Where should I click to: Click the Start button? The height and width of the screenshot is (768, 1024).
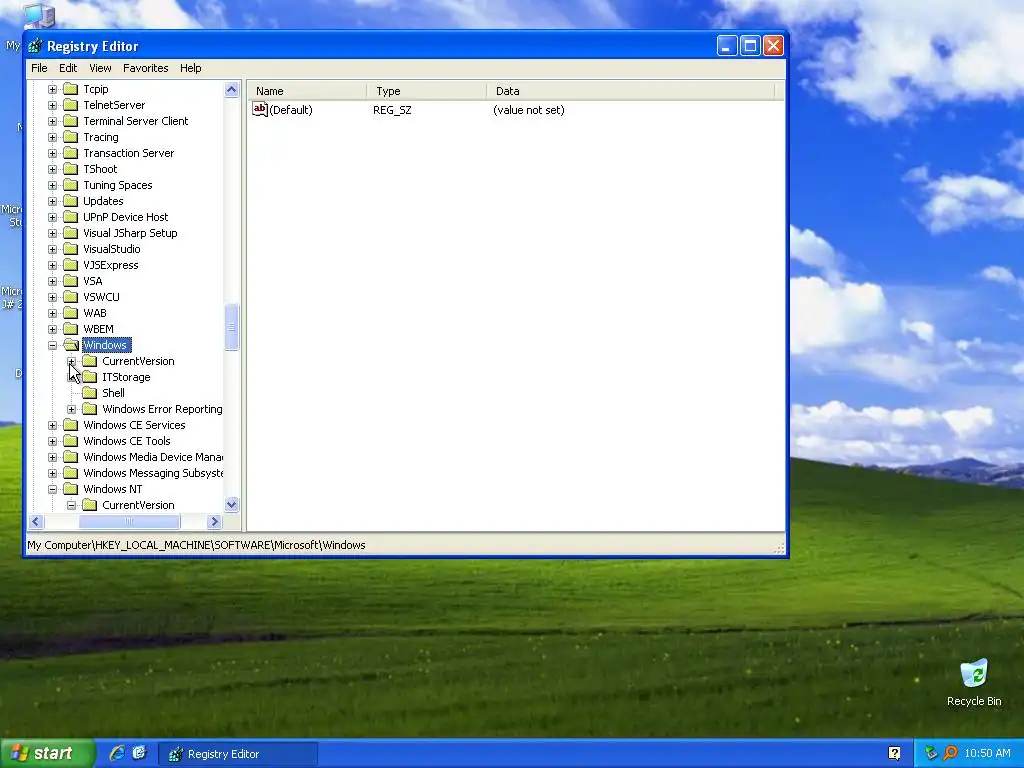point(47,753)
